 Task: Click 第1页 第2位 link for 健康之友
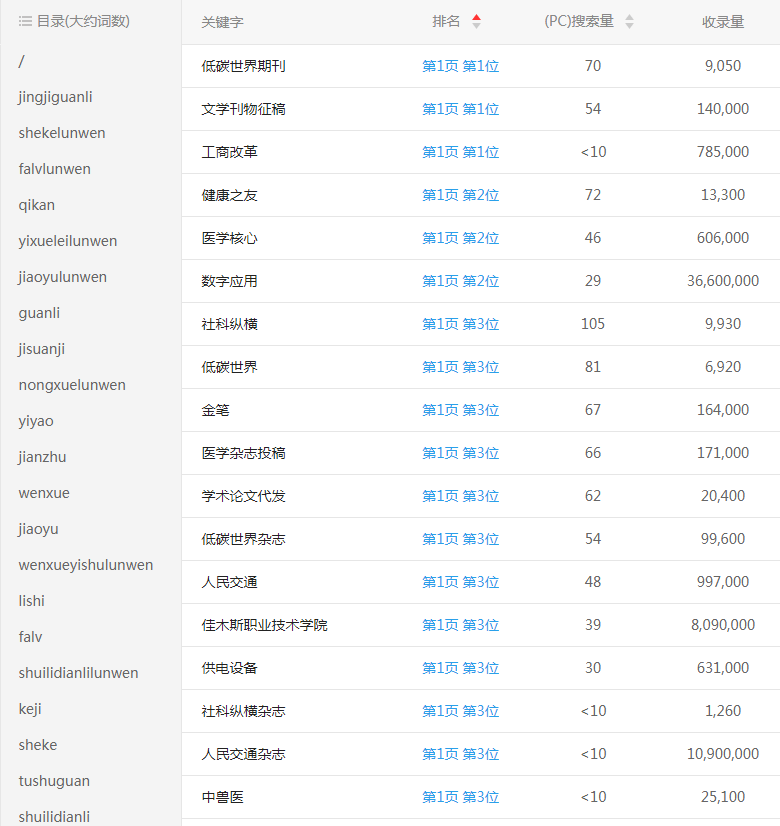coord(460,195)
